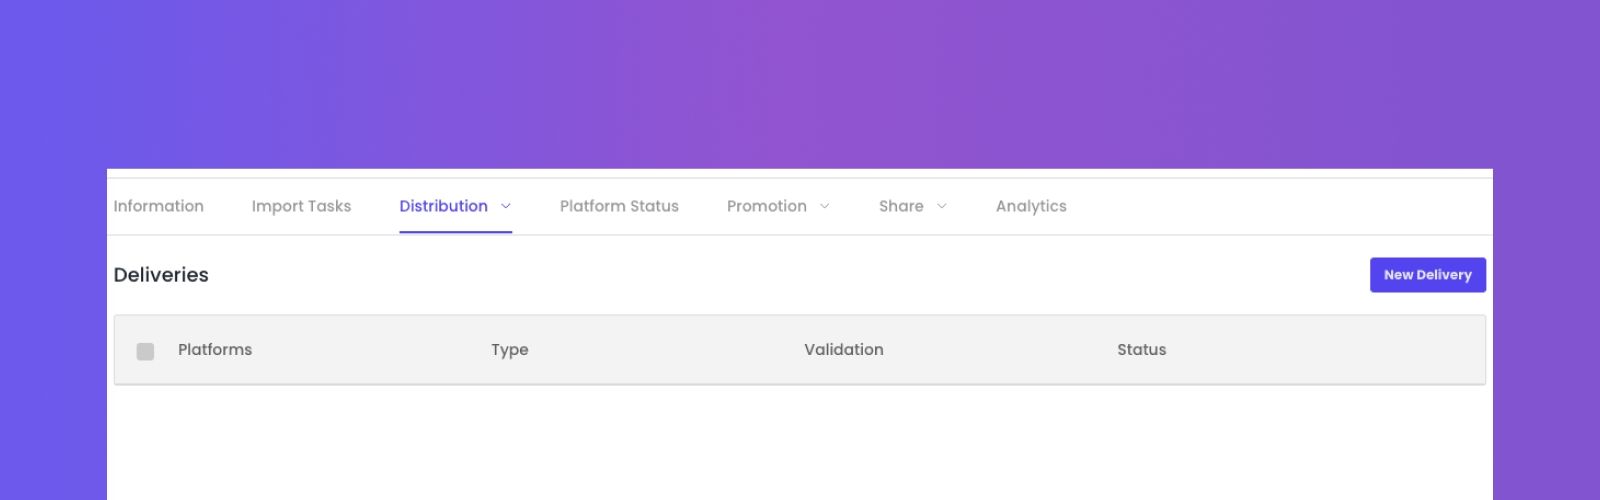Click the empty deliveries table body

pyautogui.click(x=800, y=442)
